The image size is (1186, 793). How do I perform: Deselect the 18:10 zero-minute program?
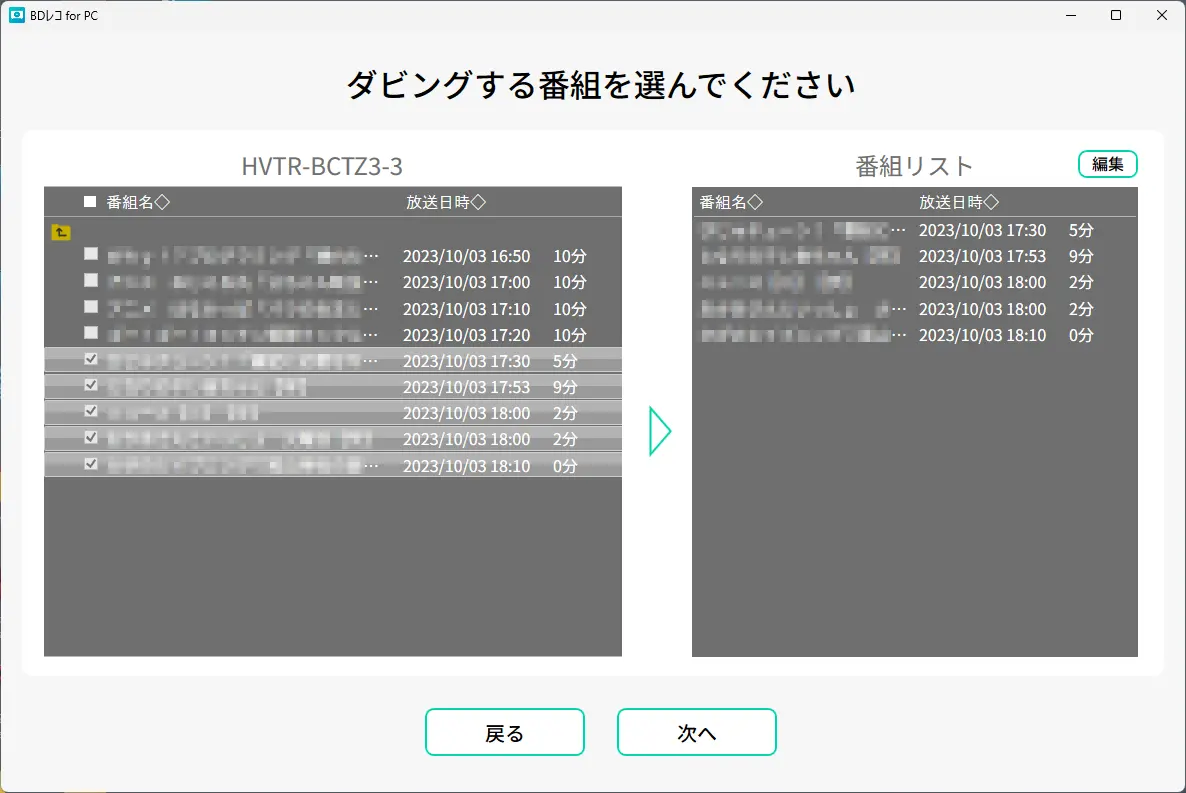tap(91, 464)
